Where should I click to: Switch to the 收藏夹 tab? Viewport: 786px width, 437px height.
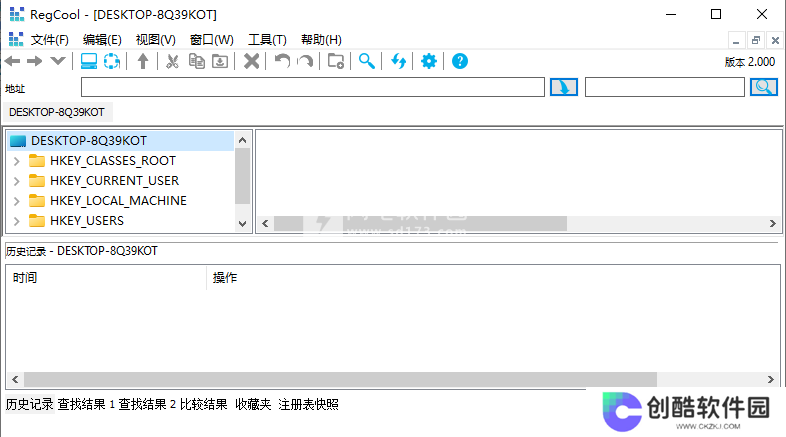253,404
